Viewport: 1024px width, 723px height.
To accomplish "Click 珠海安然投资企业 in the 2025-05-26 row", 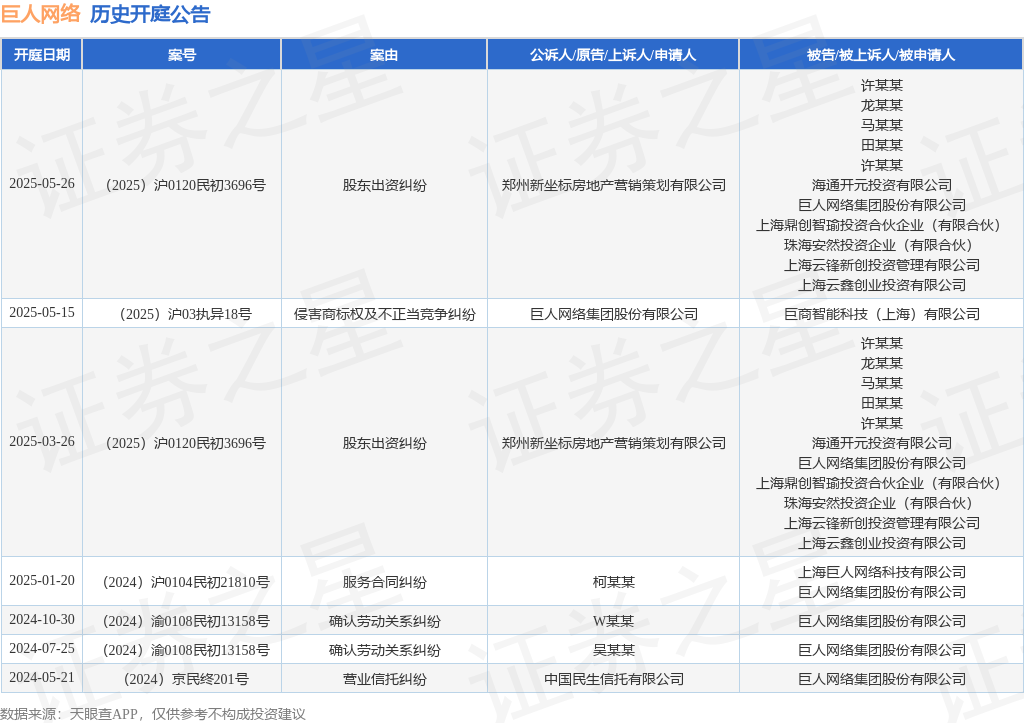I will [x=839, y=246].
